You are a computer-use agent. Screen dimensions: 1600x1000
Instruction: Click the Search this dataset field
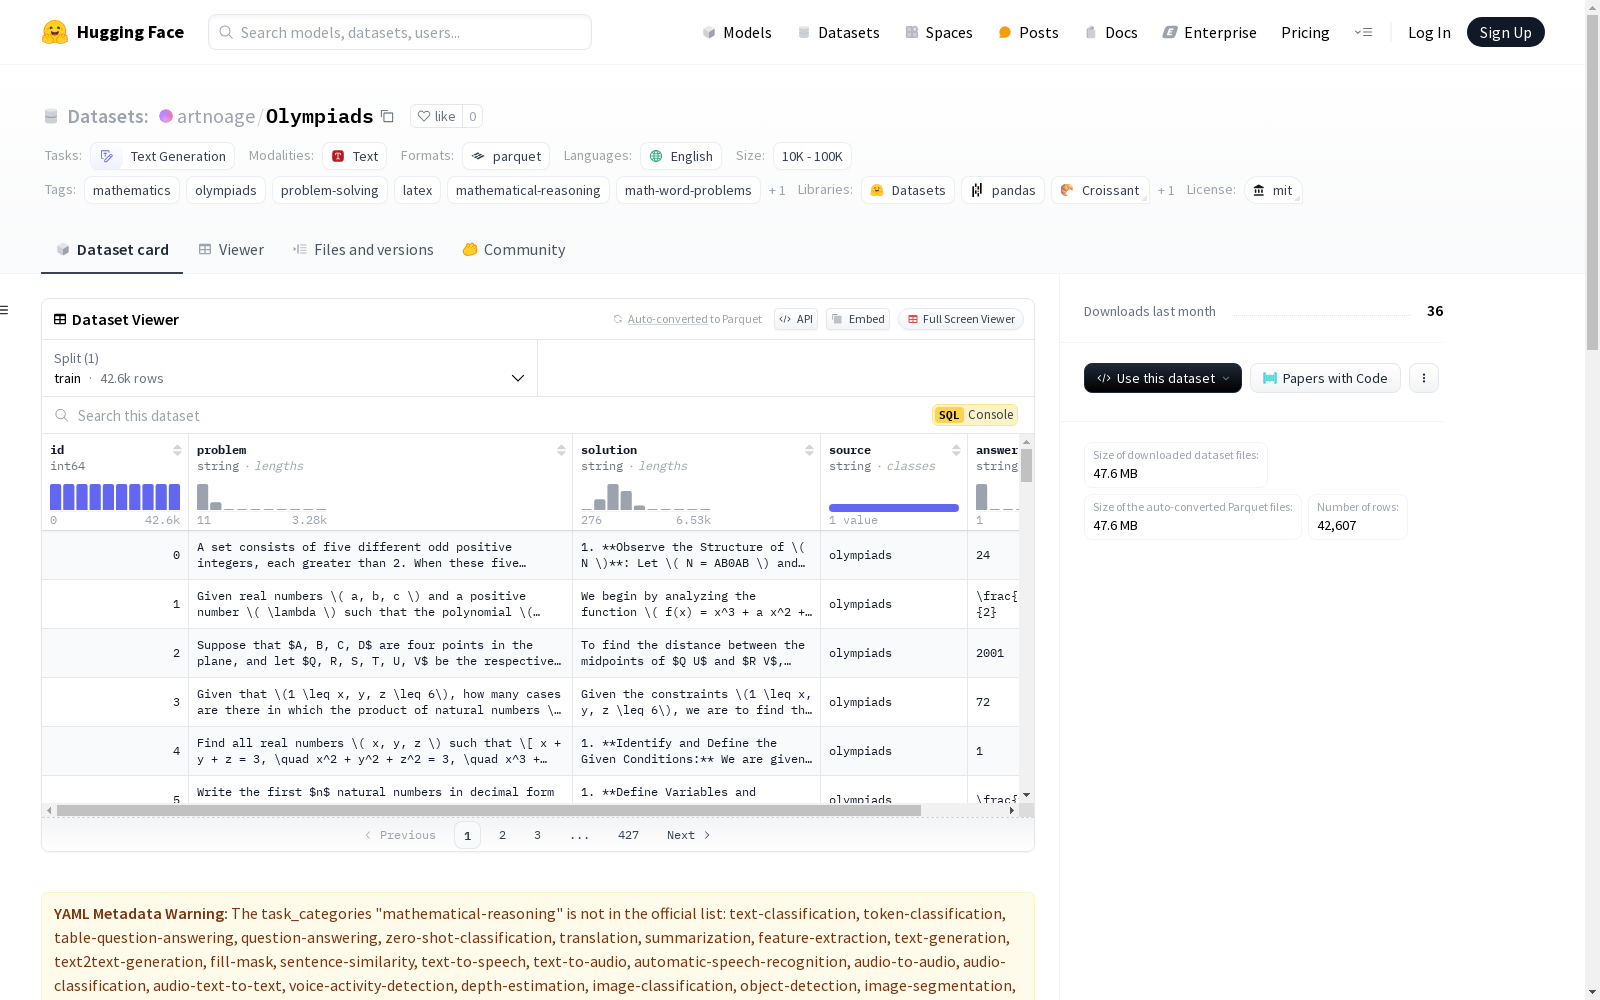point(487,415)
